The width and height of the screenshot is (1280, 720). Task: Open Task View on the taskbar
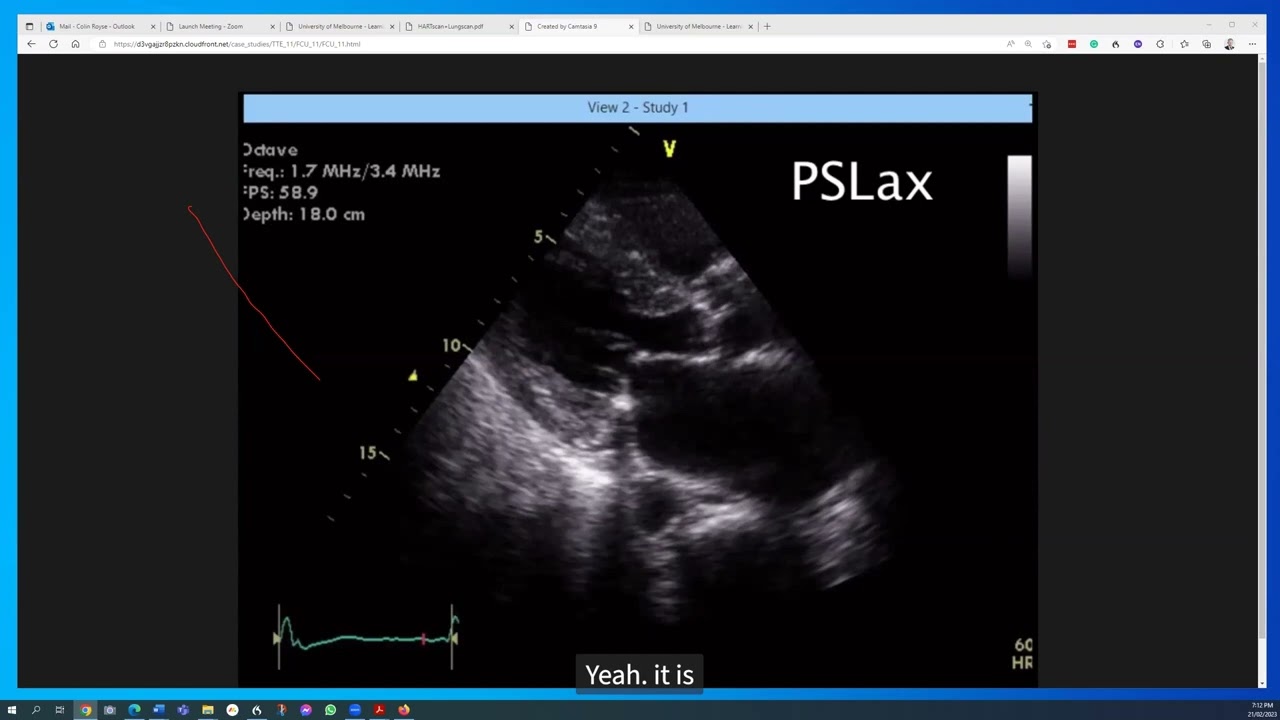coord(60,710)
